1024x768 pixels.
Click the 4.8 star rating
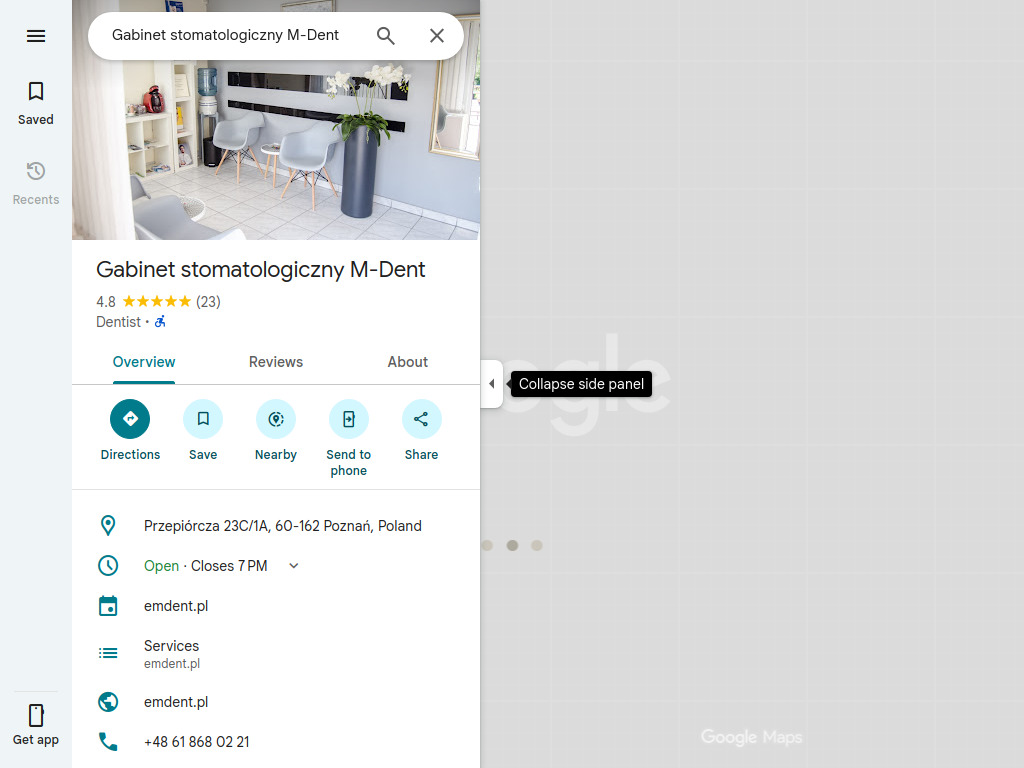pos(144,302)
